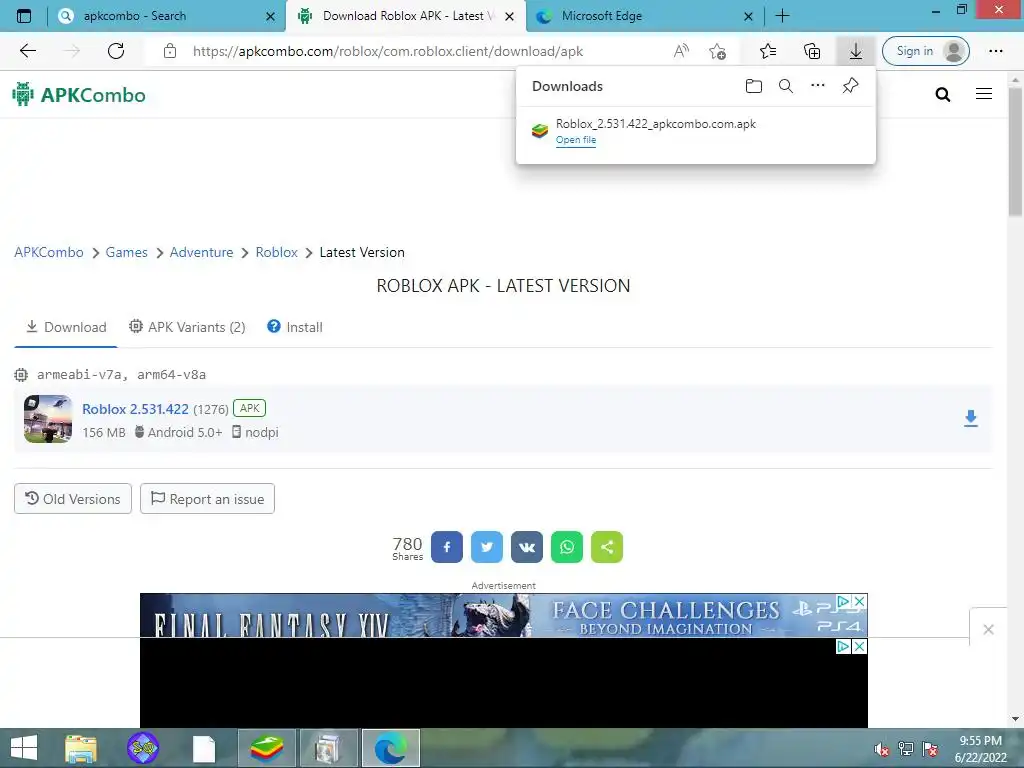Switch to the apkcombo - Search tab

tap(167, 16)
